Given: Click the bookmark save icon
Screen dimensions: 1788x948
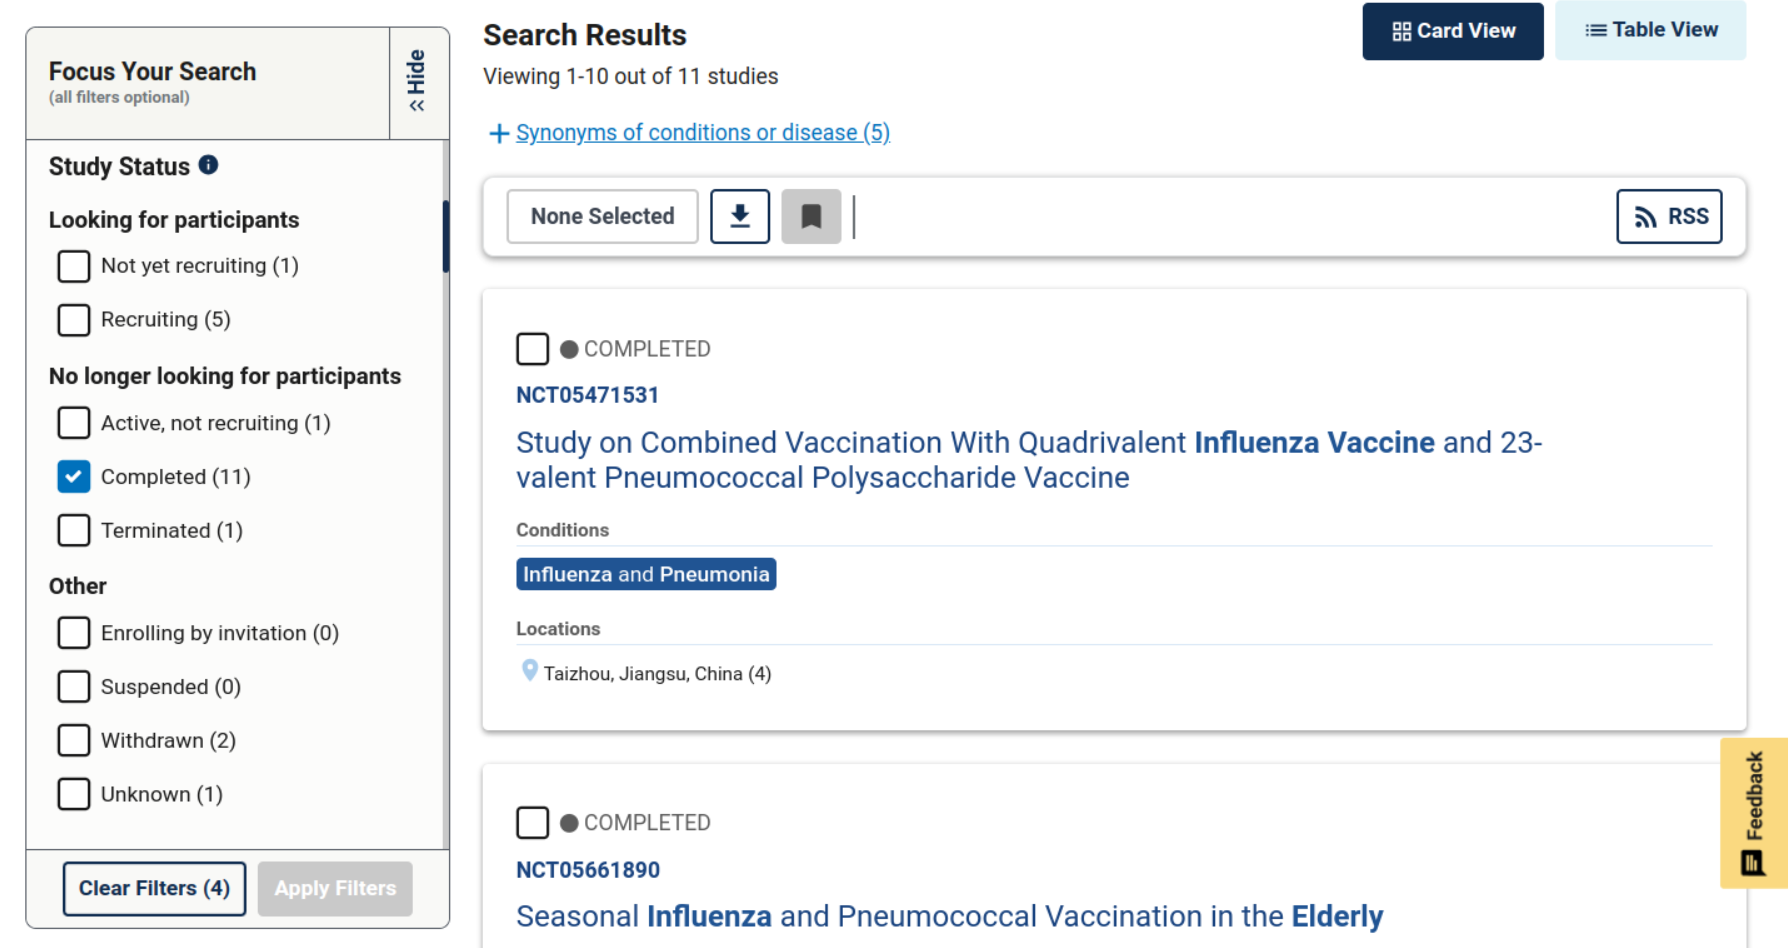Looking at the screenshot, I should click(x=811, y=216).
